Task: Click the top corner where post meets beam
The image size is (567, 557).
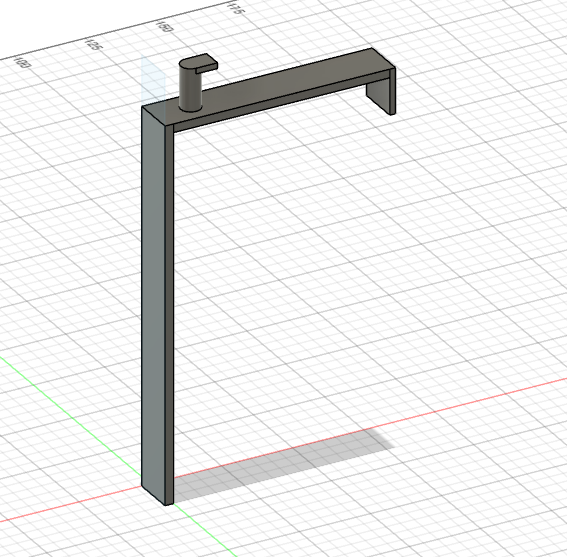Action: (x=155, y=114)
